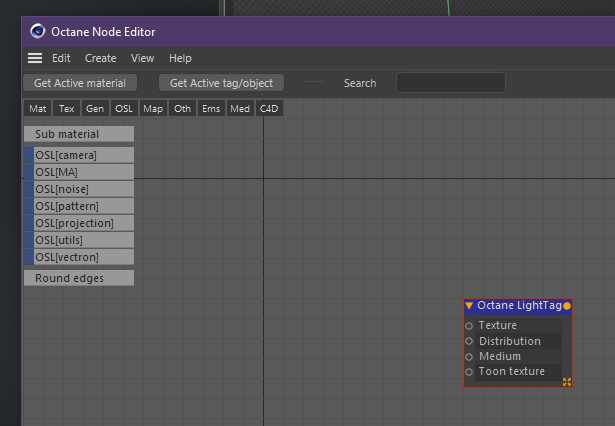Click the Cinema 4D logo icon
This screenshot has height=426, width=615.
point(38,32)
